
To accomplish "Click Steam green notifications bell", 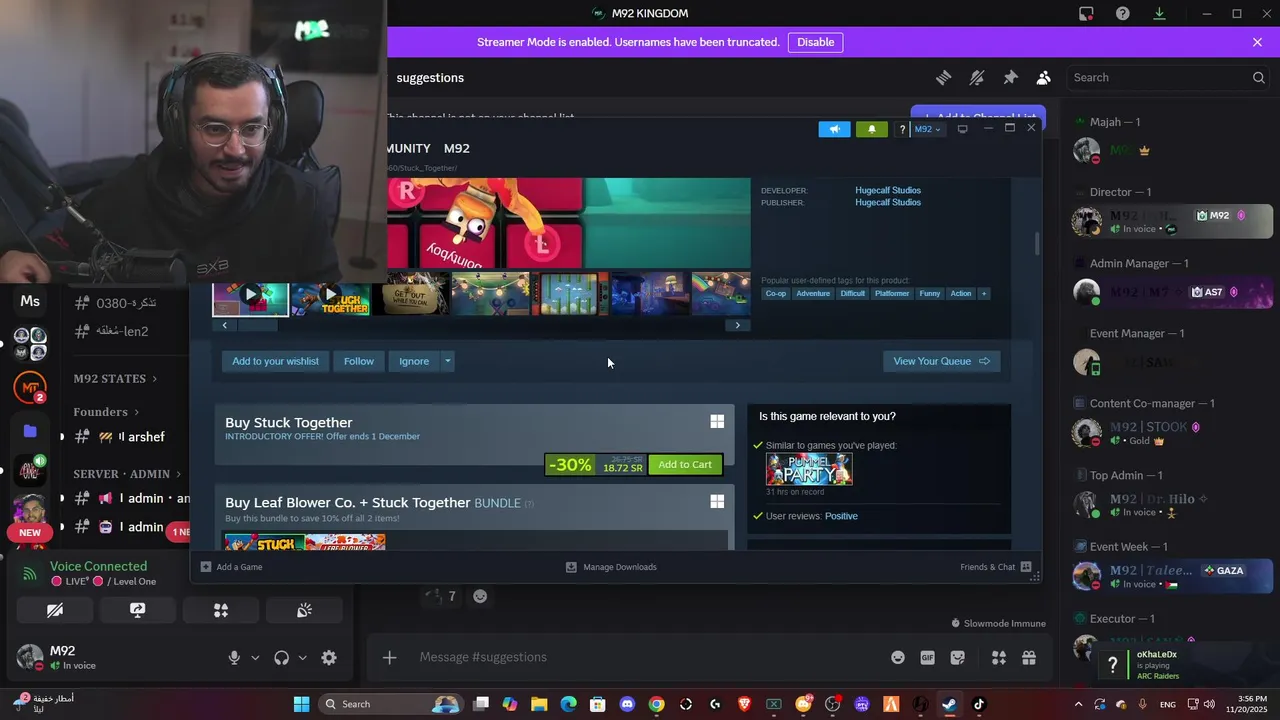I will coord(871,129).
